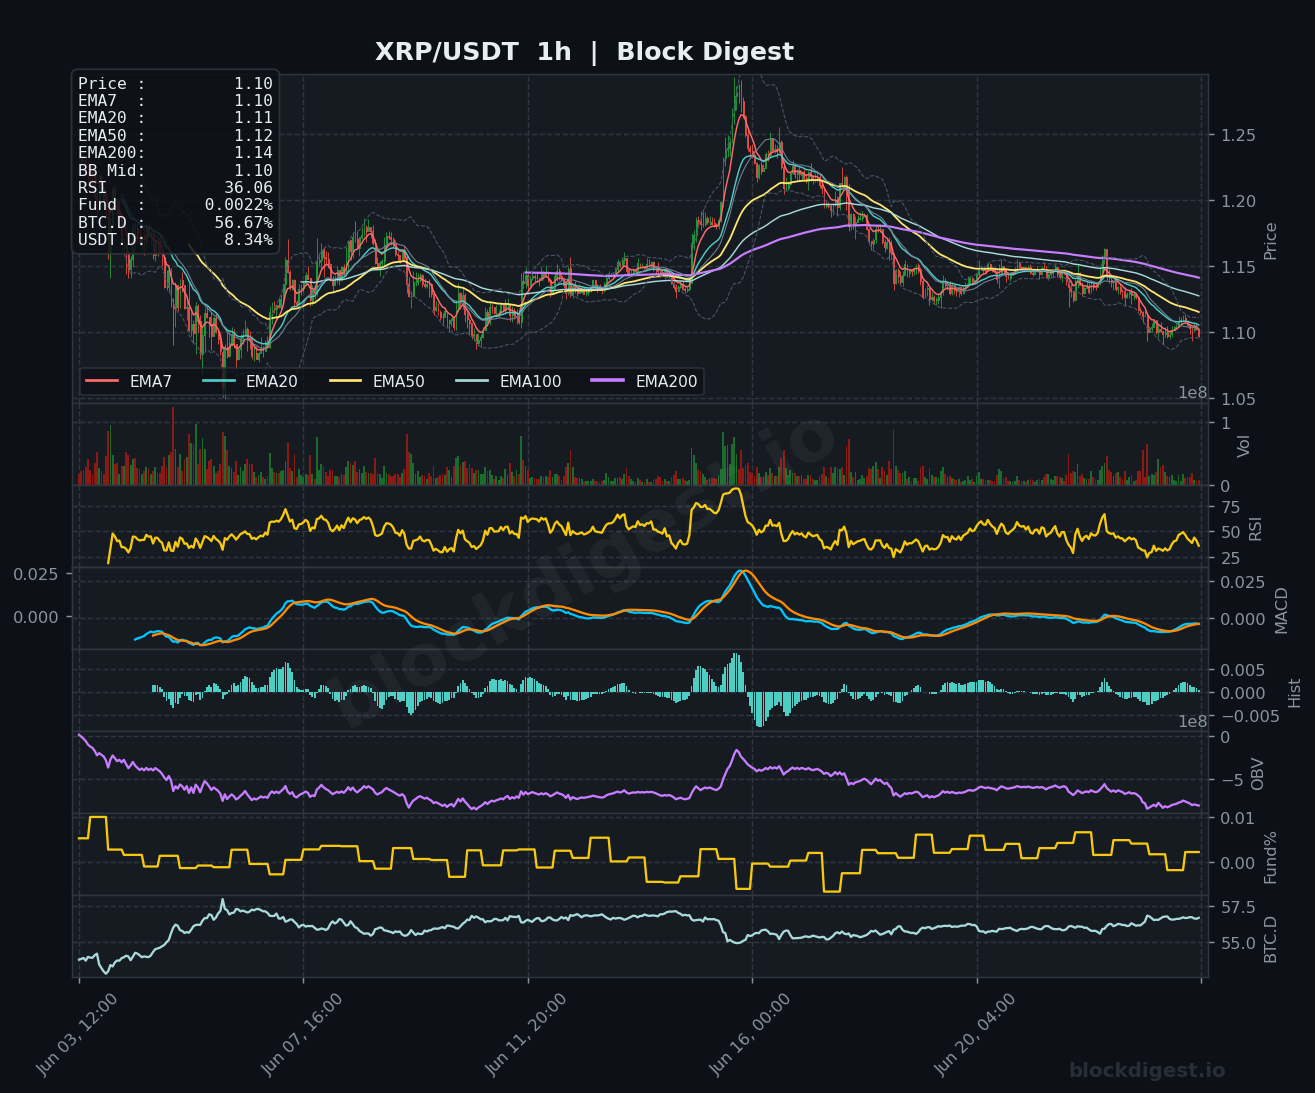This screenshot has height=1093, width=1315.
Task: Click the EMA20 1.11 row in info box
Action: click(x=175, y=118)
